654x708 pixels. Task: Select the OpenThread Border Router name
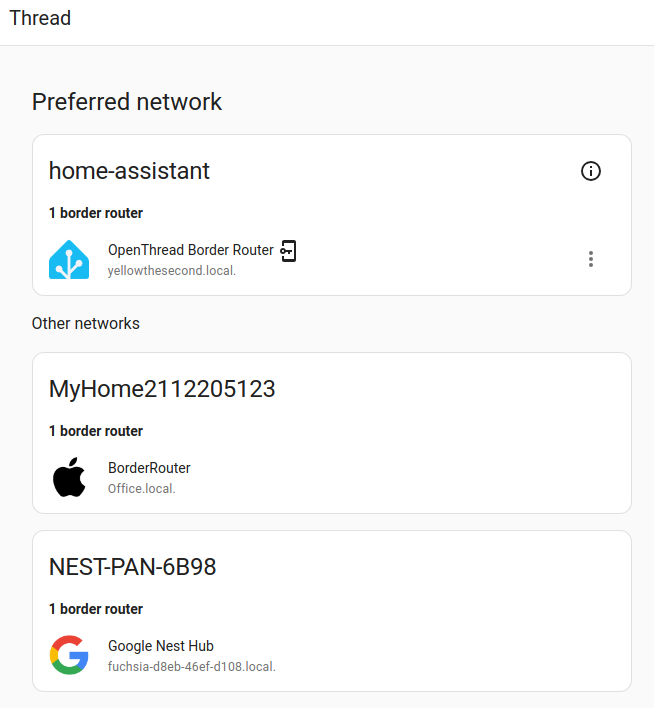pos(190,250)
